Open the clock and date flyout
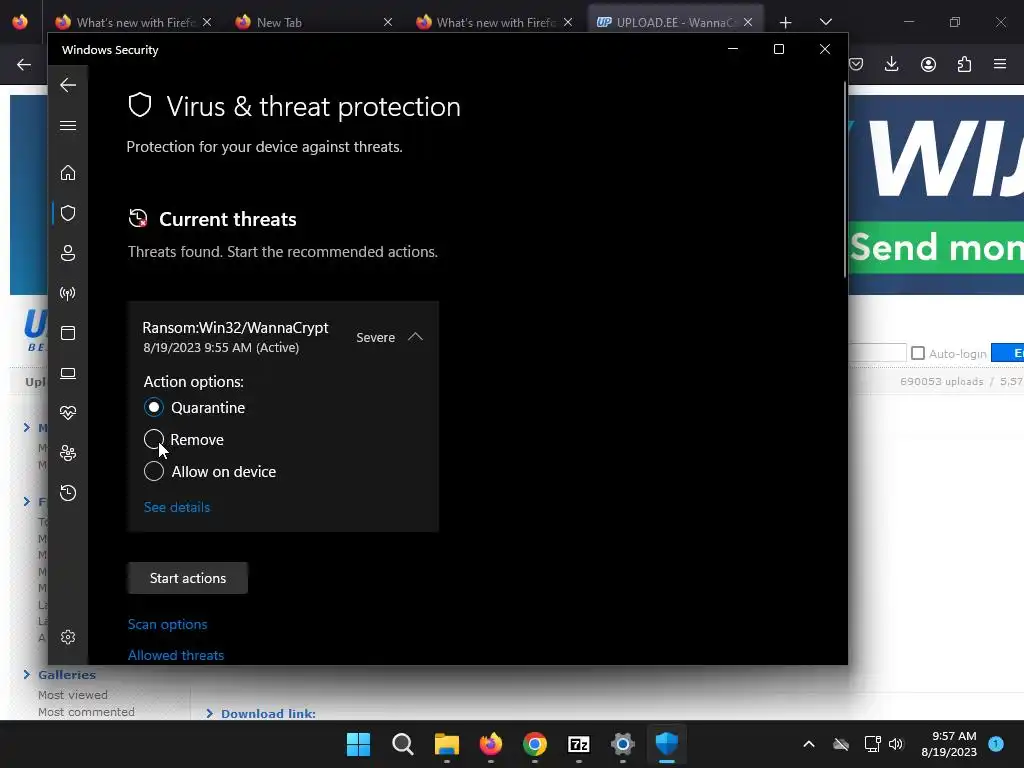Image resolution: width=1024 pixels, height=768 pixels. point(949,744)
